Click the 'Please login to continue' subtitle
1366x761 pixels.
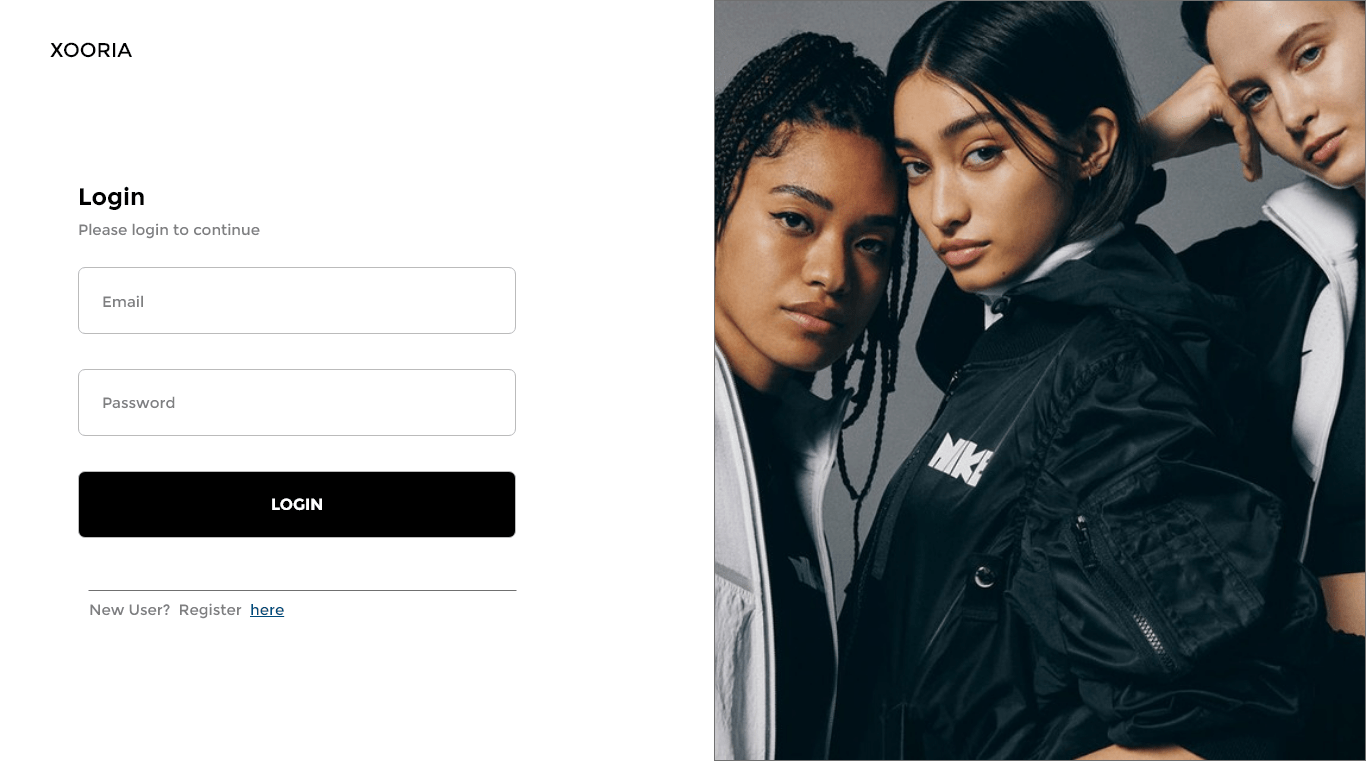coord(169,230)
